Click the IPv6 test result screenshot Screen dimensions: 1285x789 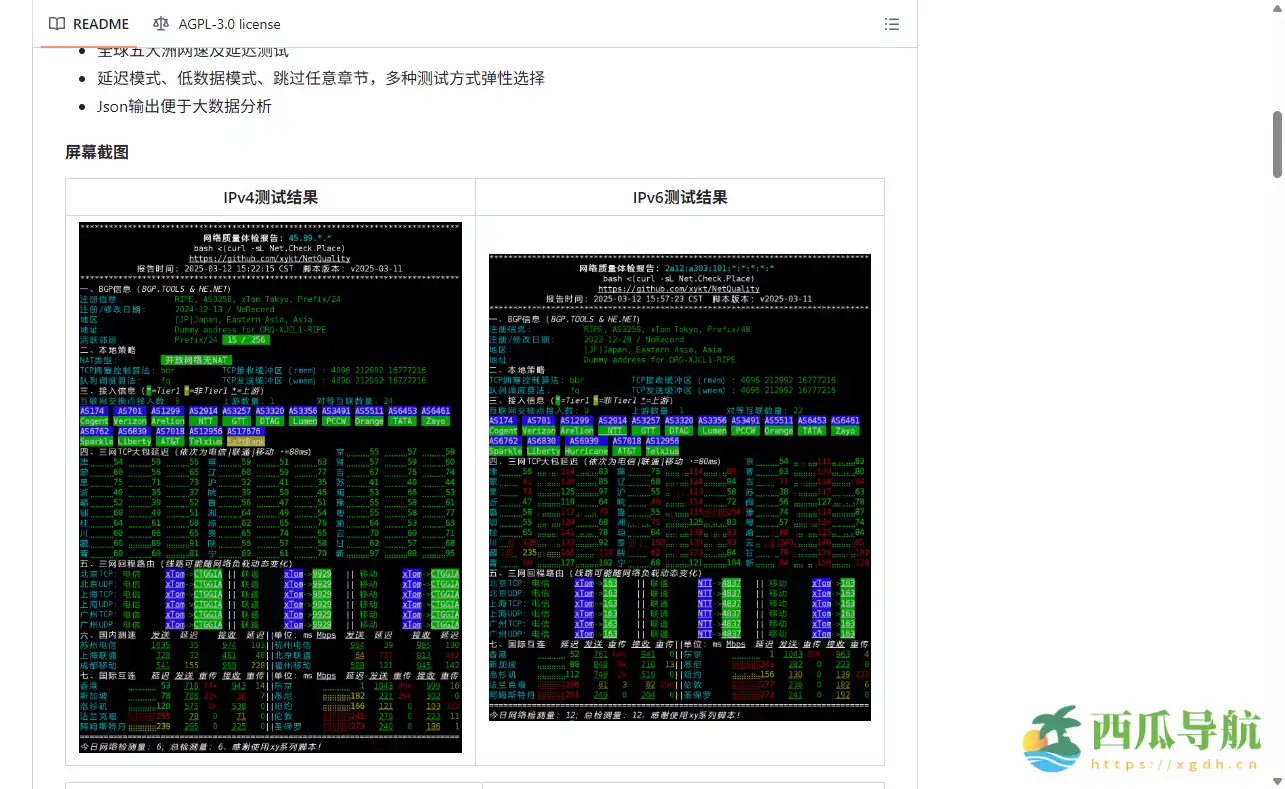click(x=679, y=487)
